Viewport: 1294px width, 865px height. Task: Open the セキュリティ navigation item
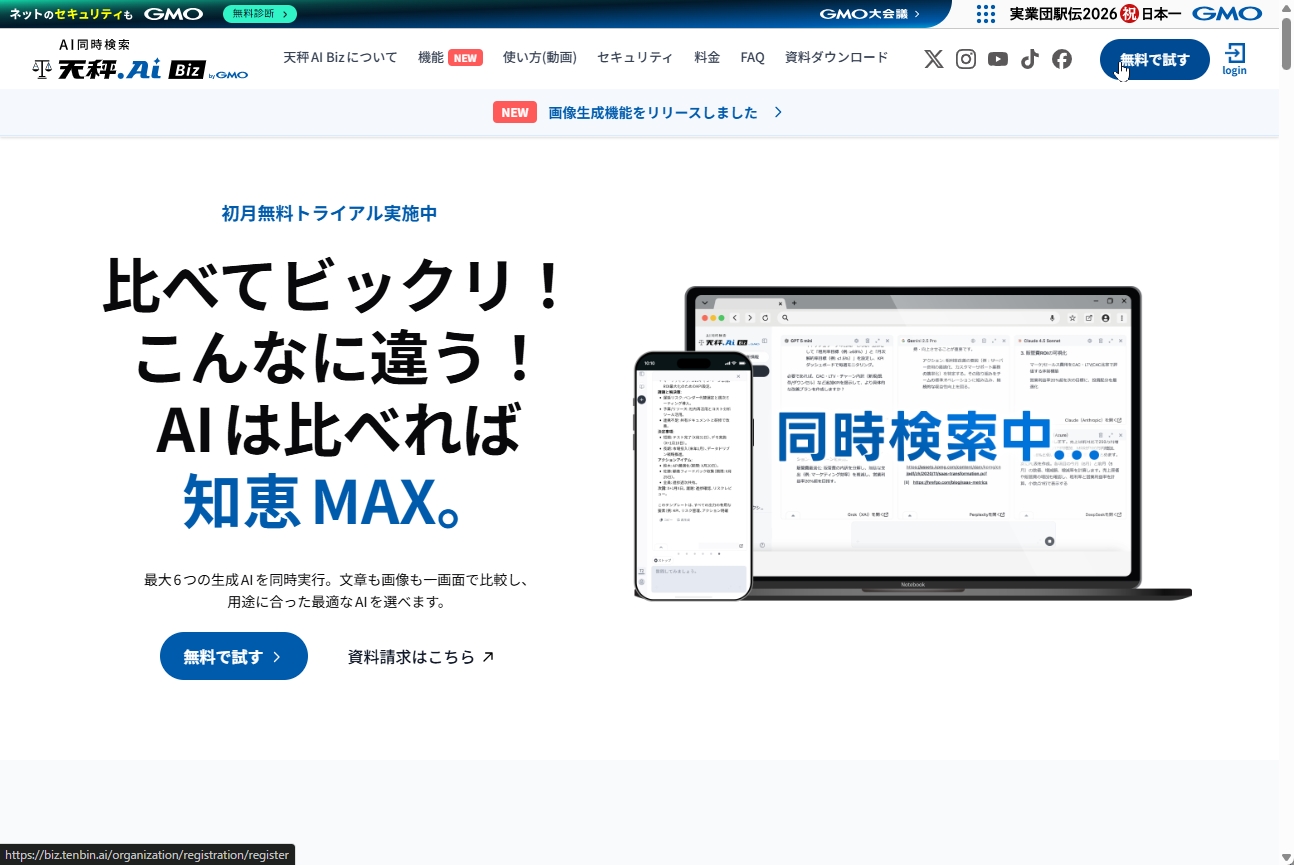[x=635, y=57]
